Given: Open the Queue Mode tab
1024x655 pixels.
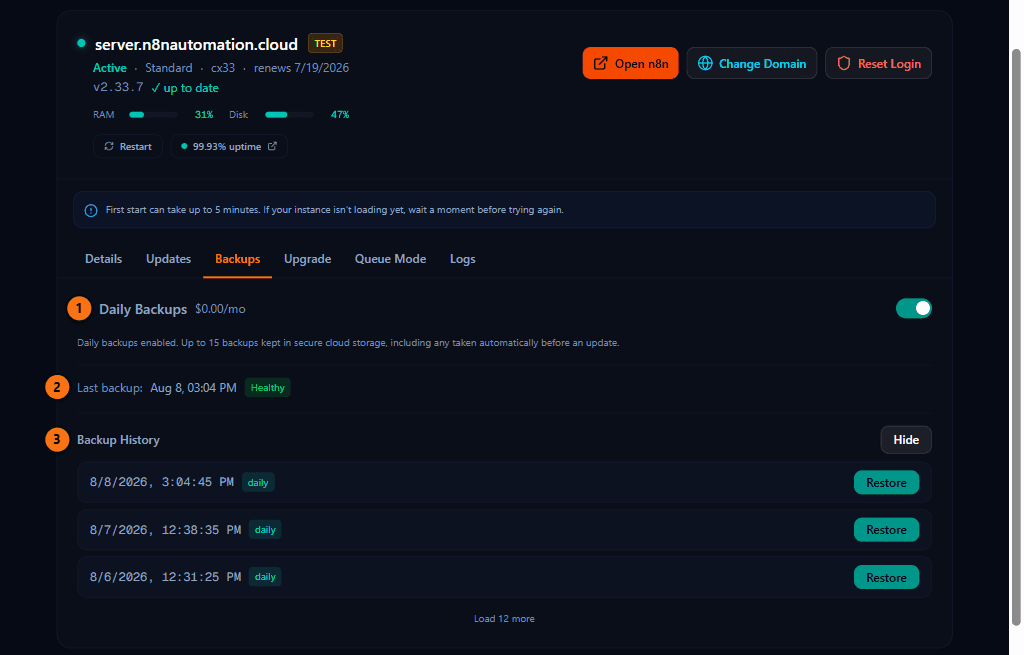Looking at the screenshot, I should tap(391, 259).
